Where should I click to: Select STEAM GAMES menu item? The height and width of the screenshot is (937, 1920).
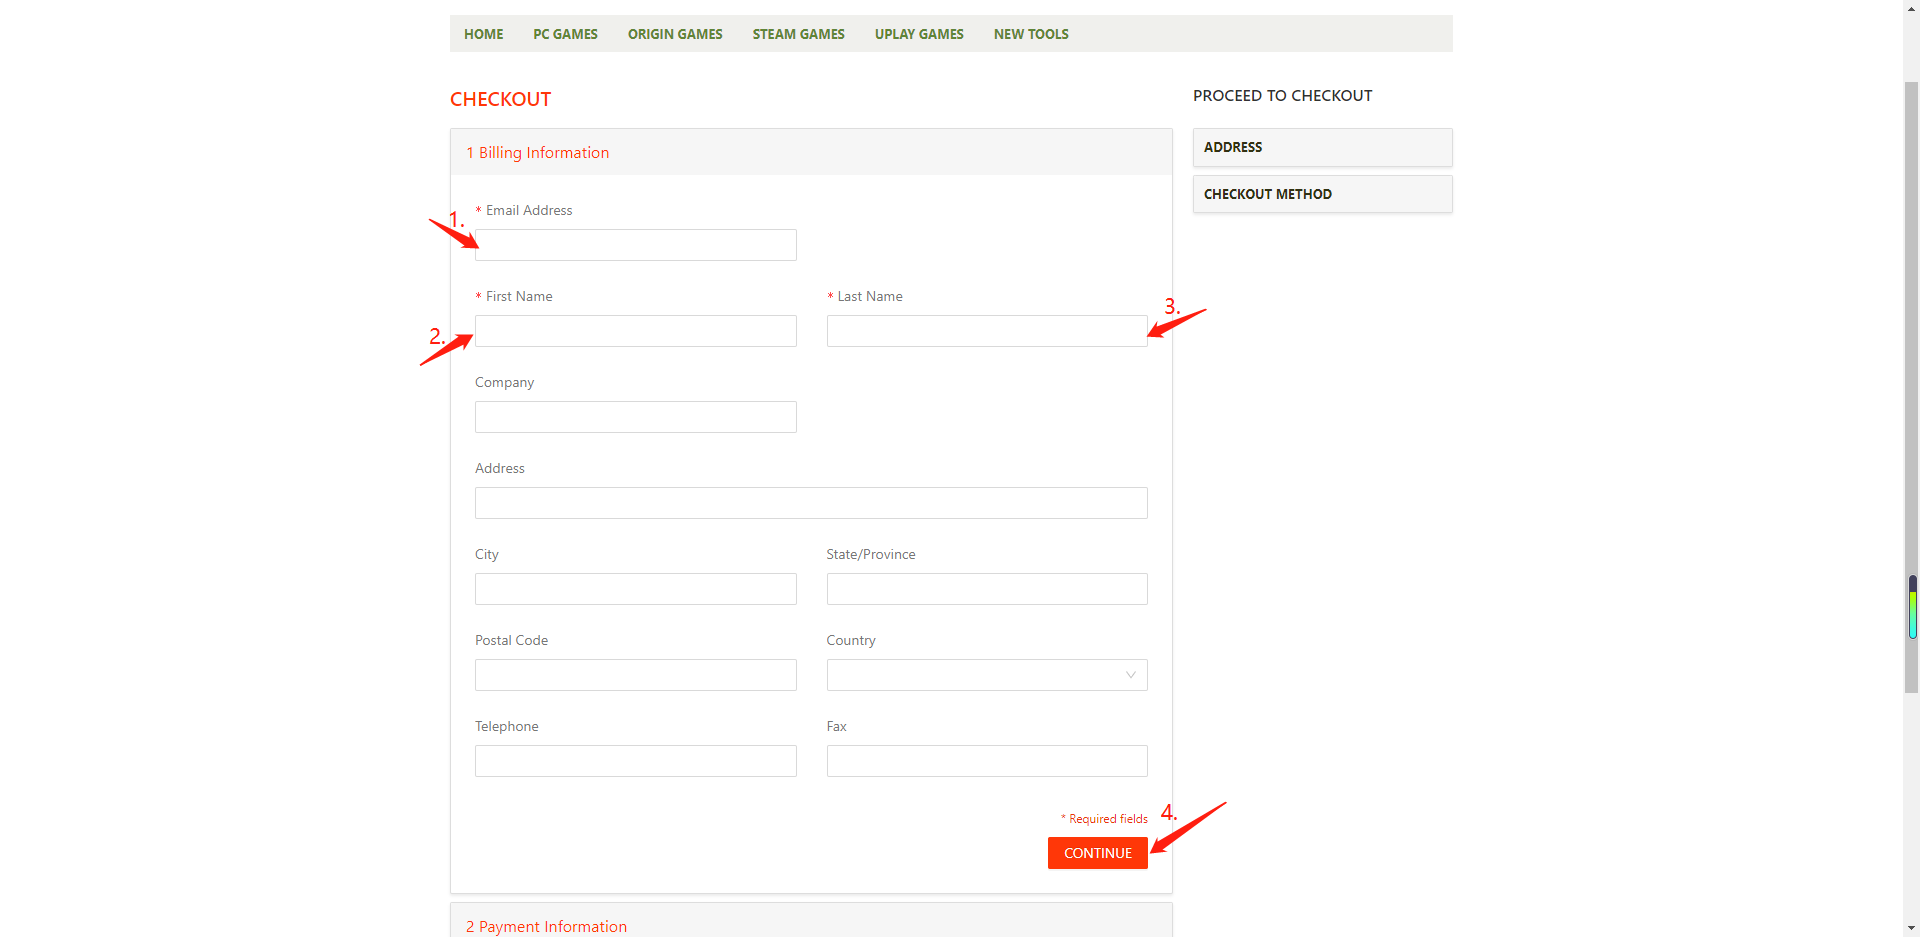tap(798, 34)
